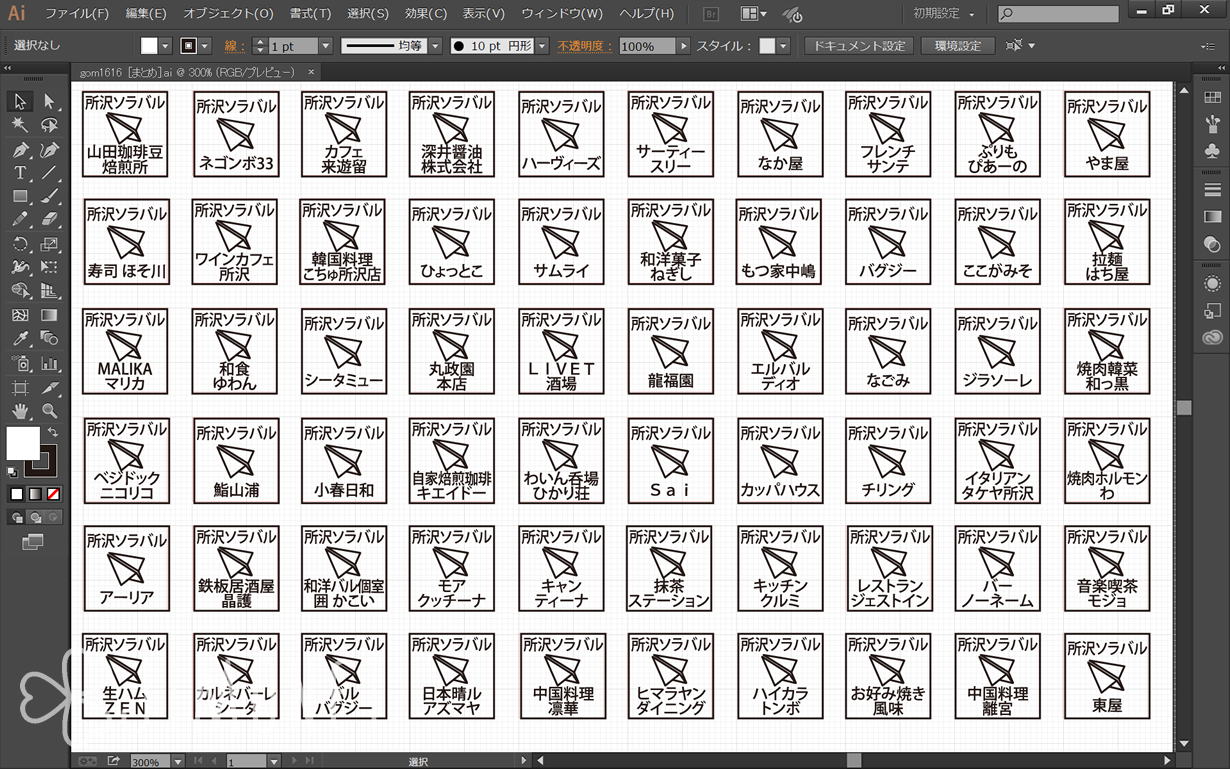Open the ファイル(F) menu
The width and height of the screenshot is (1230, 769).
[x=77, y=14]
